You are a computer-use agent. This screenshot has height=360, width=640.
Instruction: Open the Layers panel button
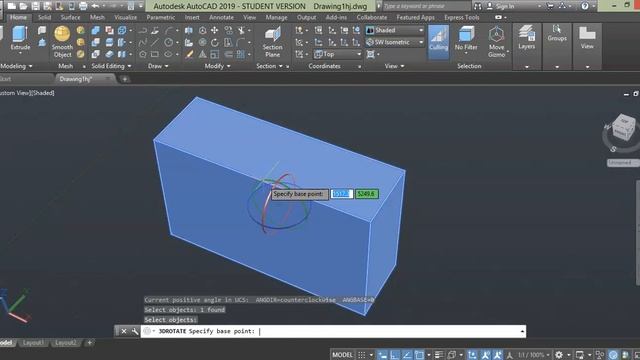pyautogui.click(x=527, y=38)
